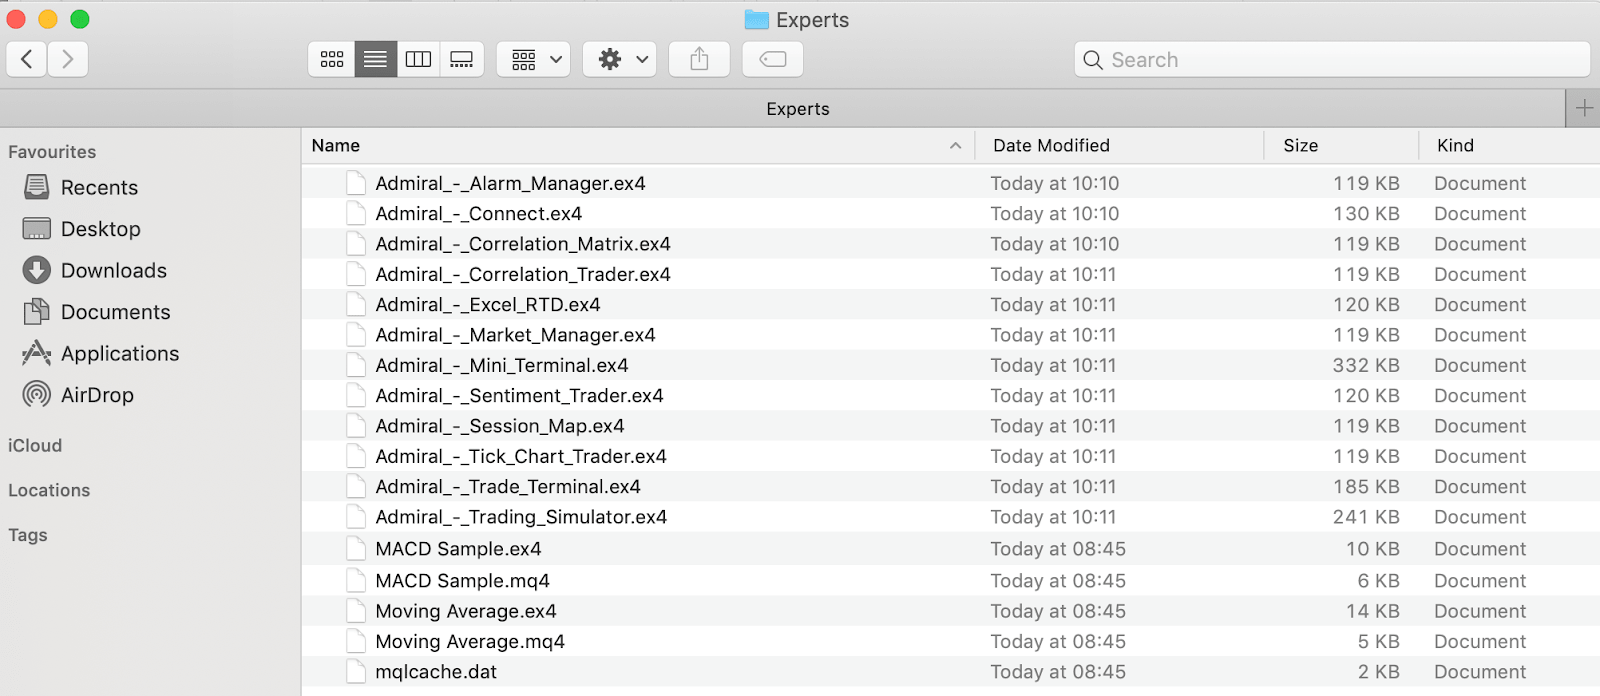The height and width of the screenshot is (696, 1600).
Task: Switch to gallery view
Action: click(462, 60)
